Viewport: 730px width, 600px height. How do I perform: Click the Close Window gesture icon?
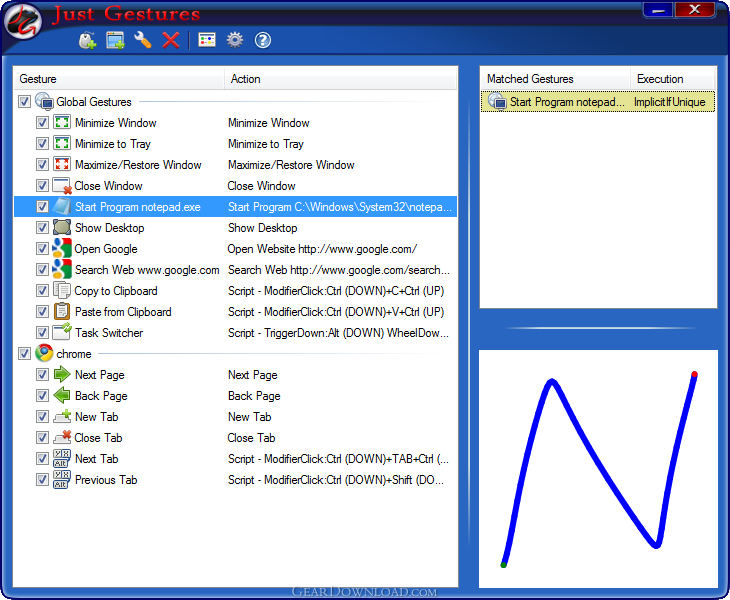[x=62, y=186]
